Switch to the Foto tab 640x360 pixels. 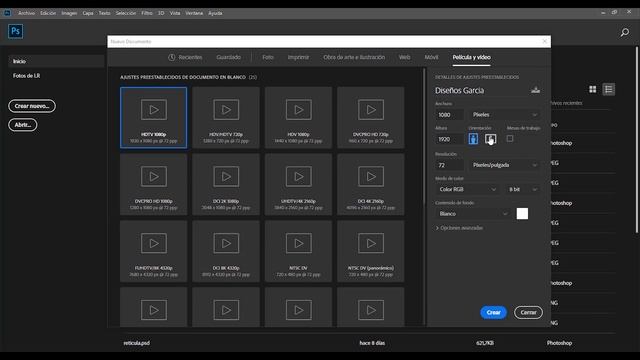click(x=268, y=57)
